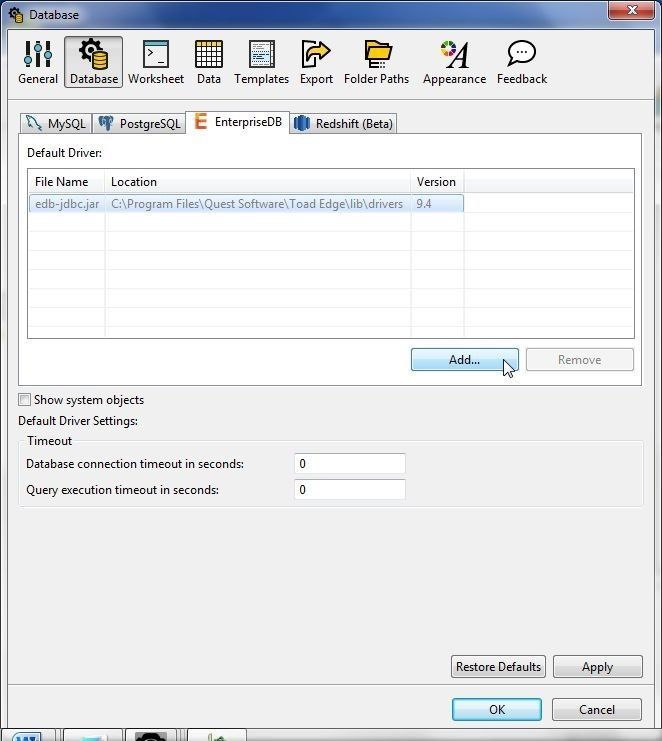Open the Worksheet settings section

[x=156, y=62]
